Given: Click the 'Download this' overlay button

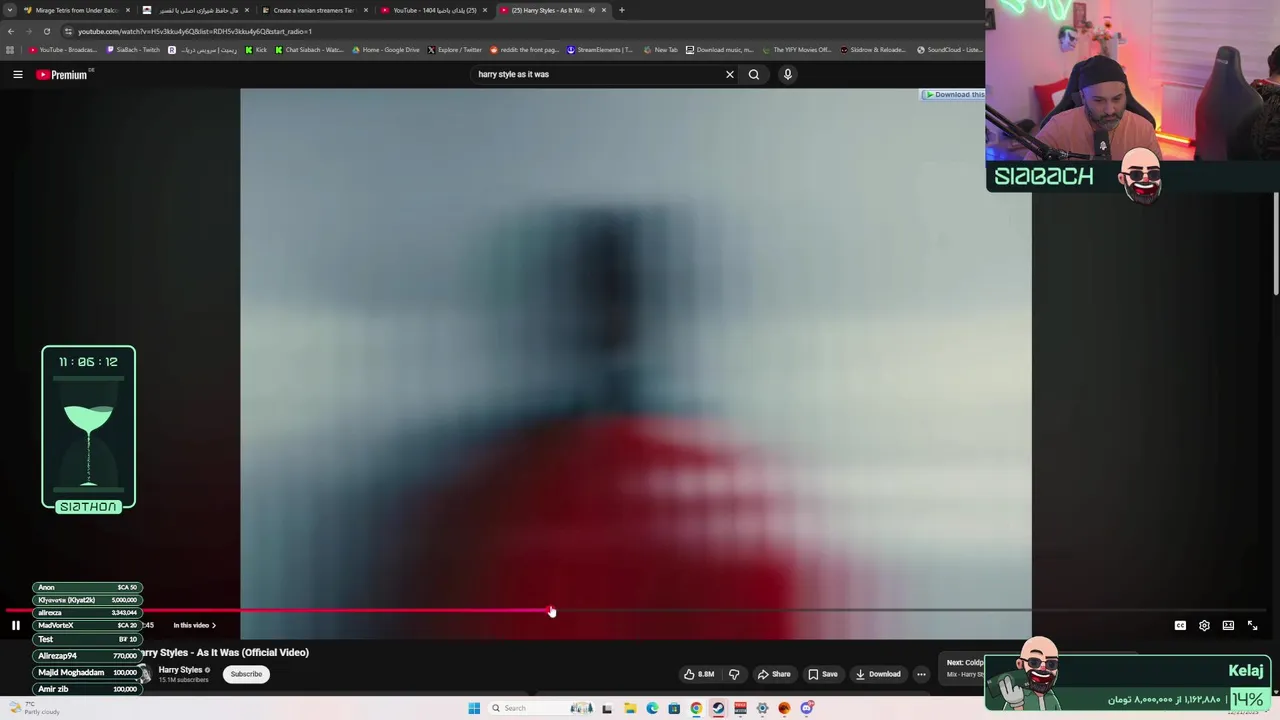Looking at the screenshot, I should point(953,95).
